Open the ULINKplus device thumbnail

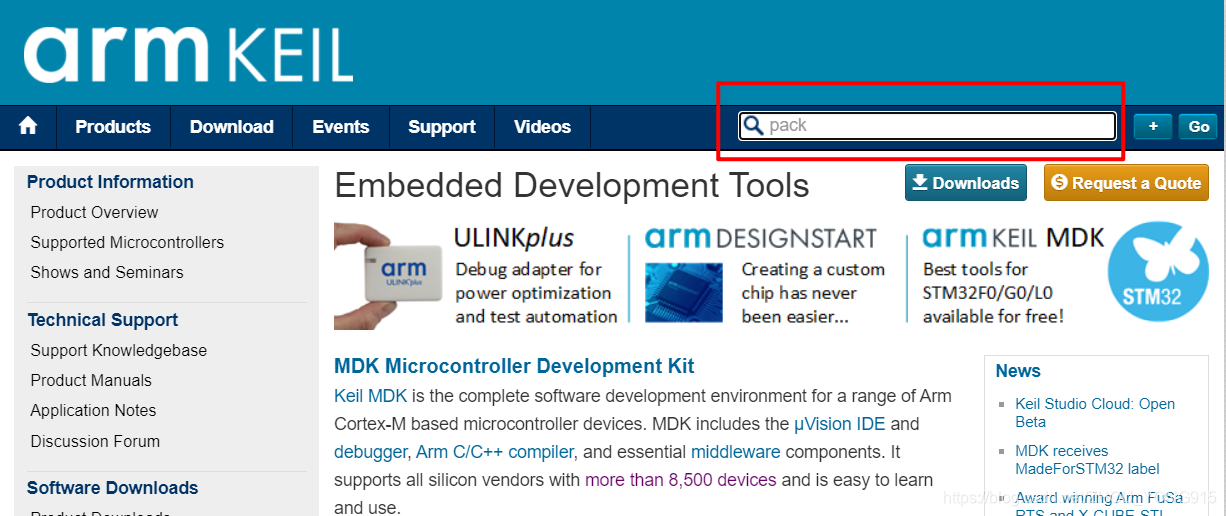(x=388, y=274)
